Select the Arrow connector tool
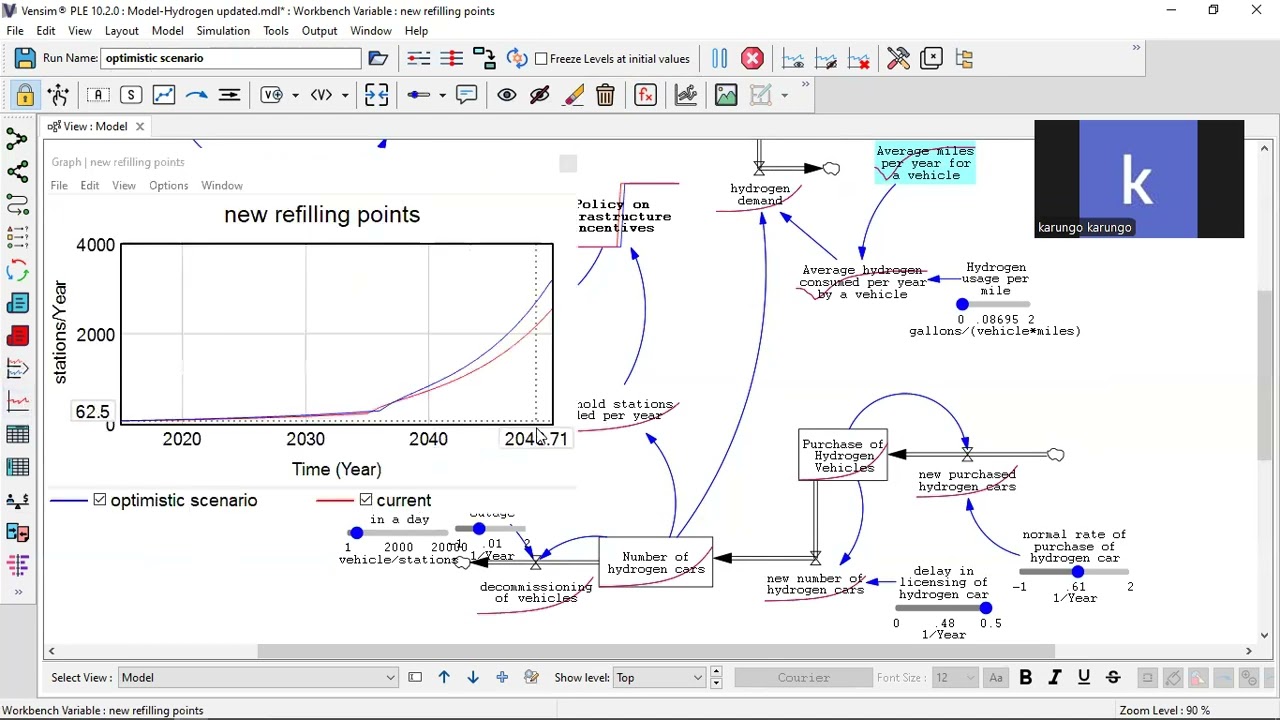The width and height of the screenshot is (1280, 720). point(196,95)
